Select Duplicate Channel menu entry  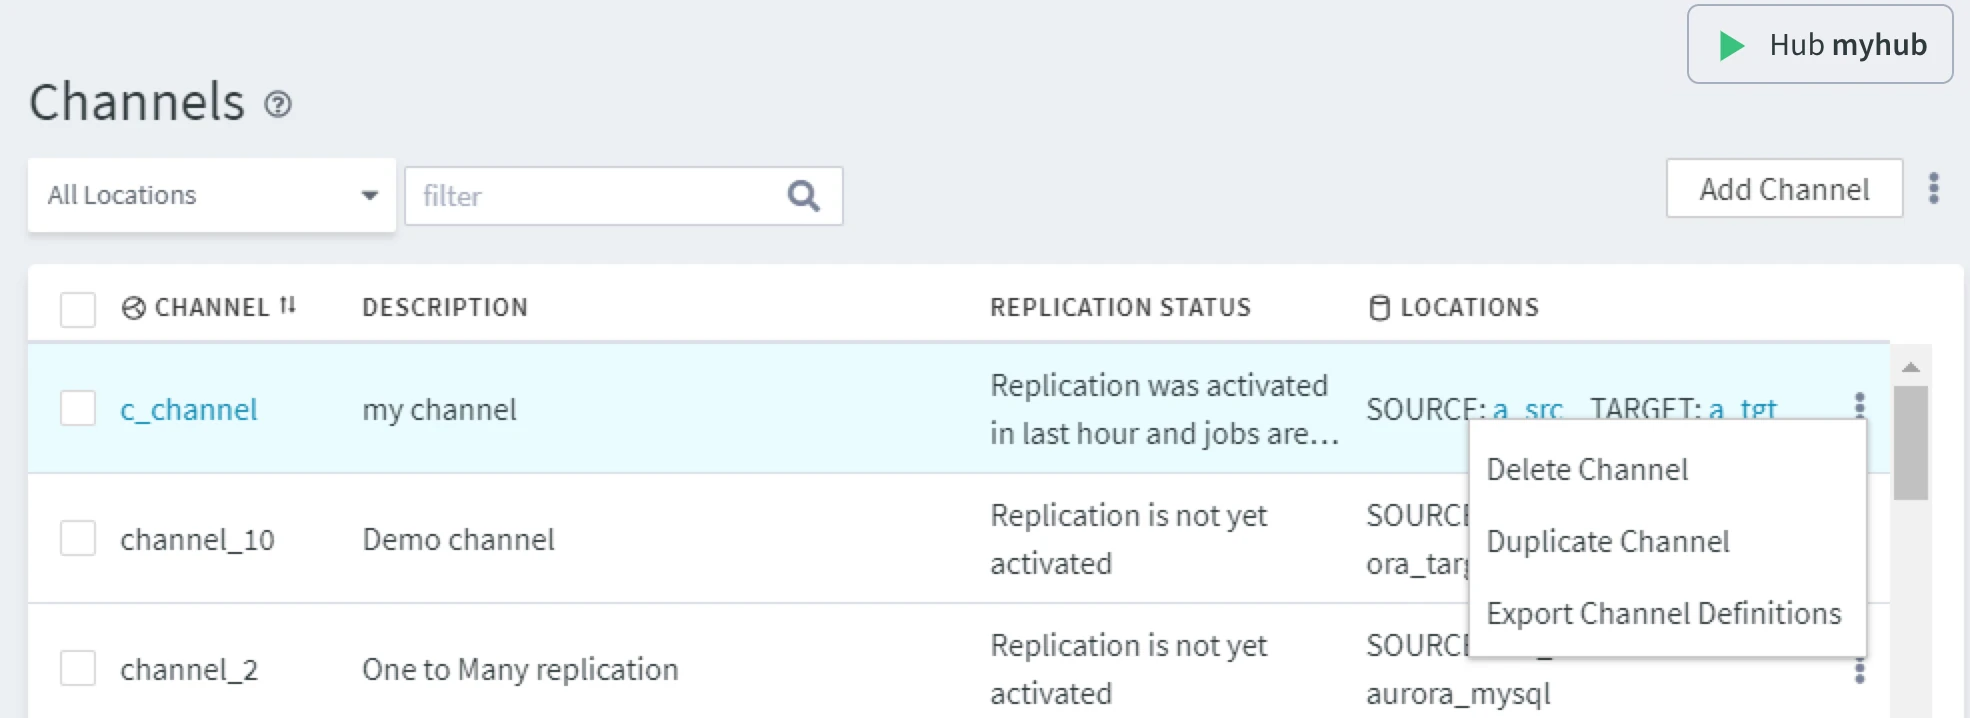click(x=1607, y=541)
